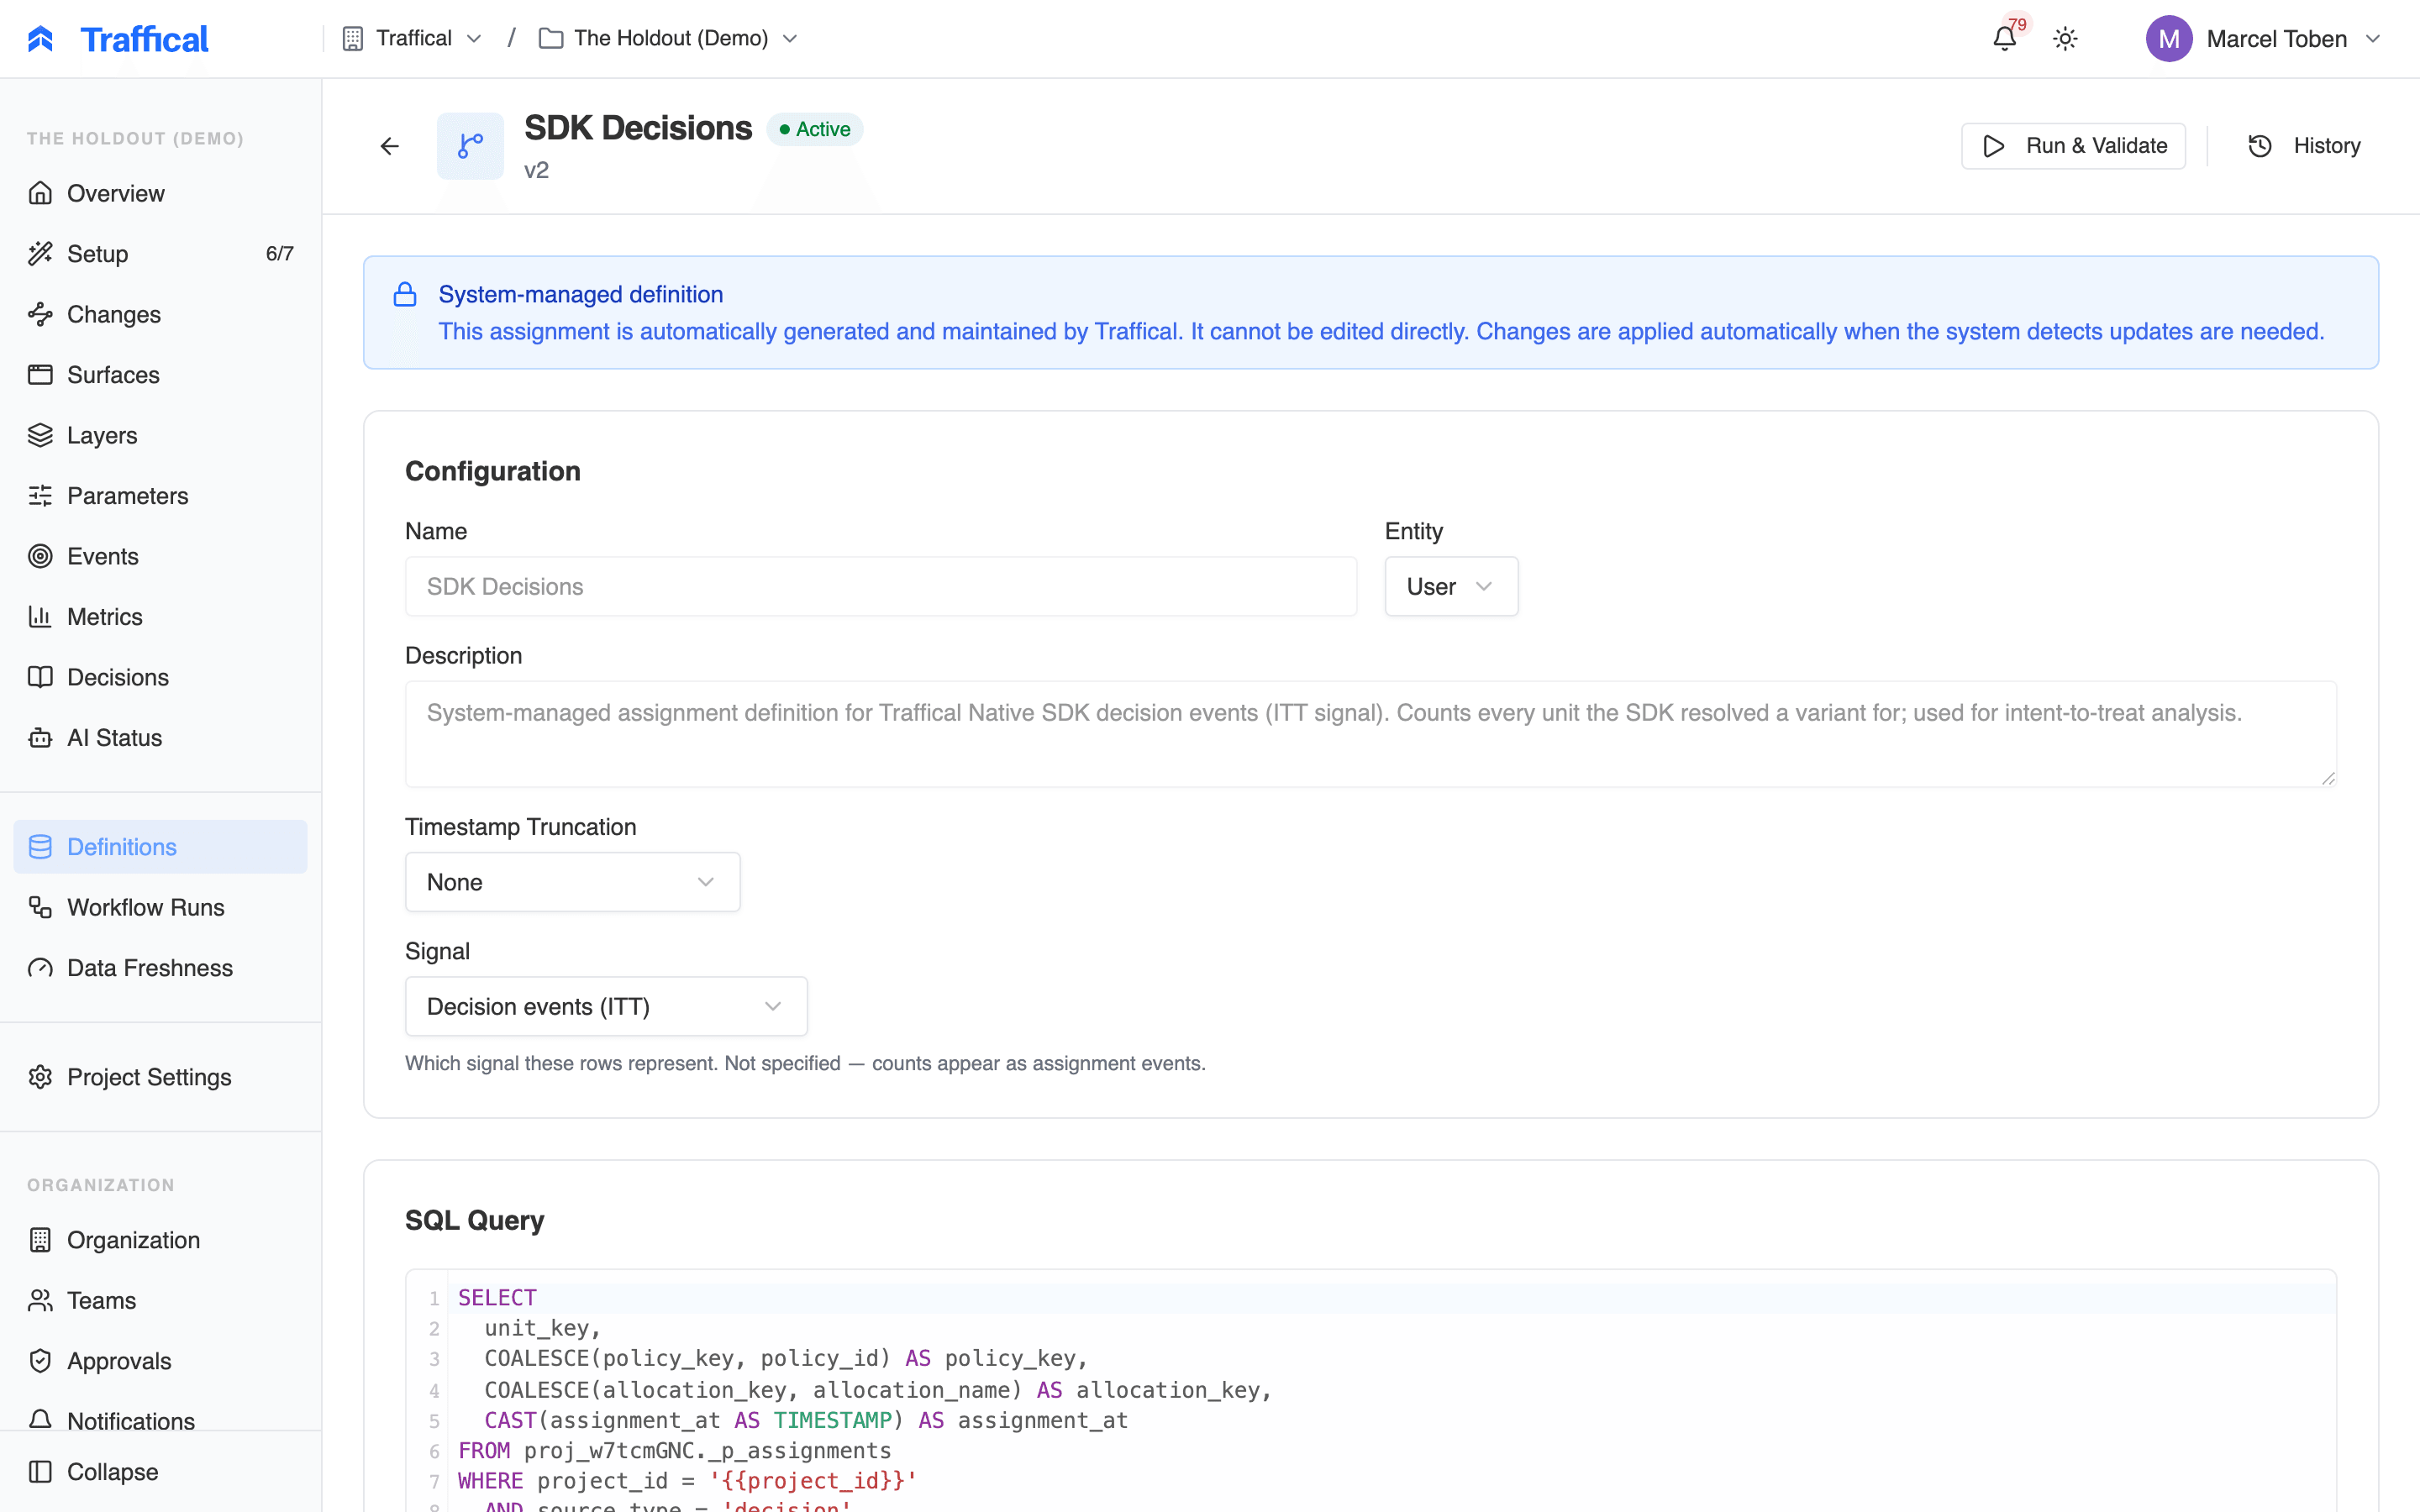Viewport: 2420px width, 1512px height.
Task: Click the Decisions book icon
Action: 40,677
